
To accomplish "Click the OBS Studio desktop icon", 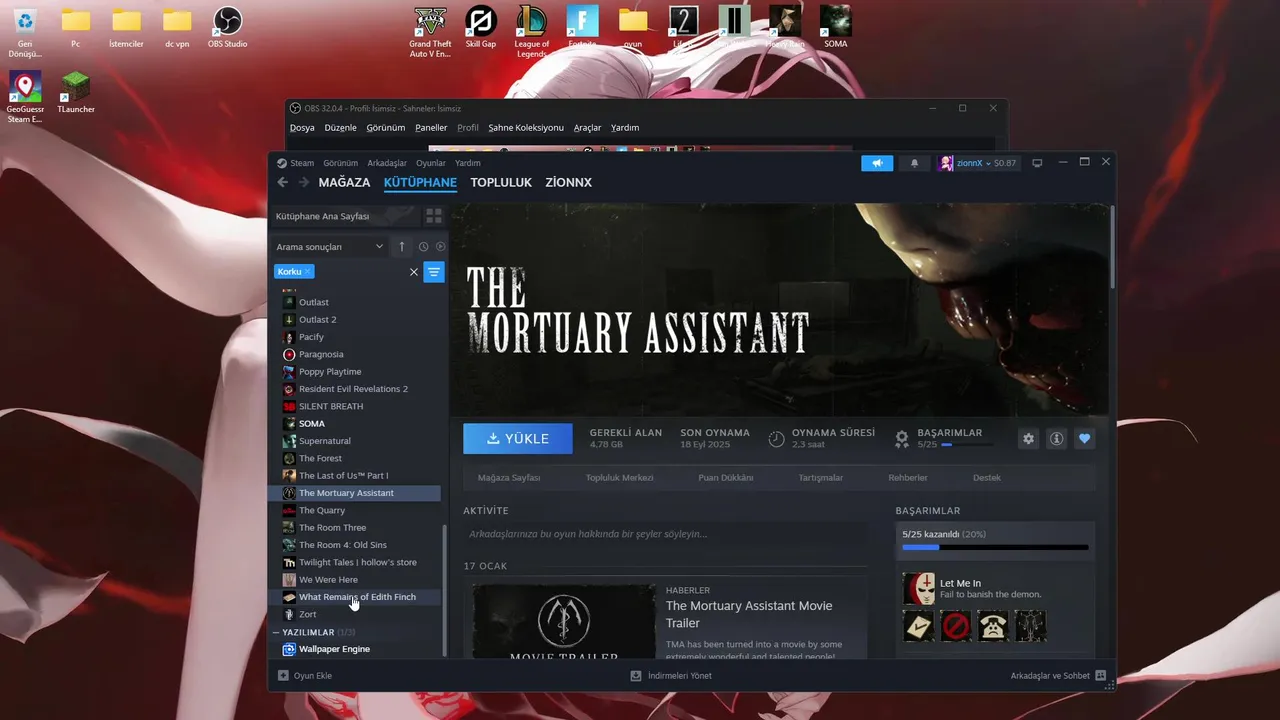I will coord(227,28).
